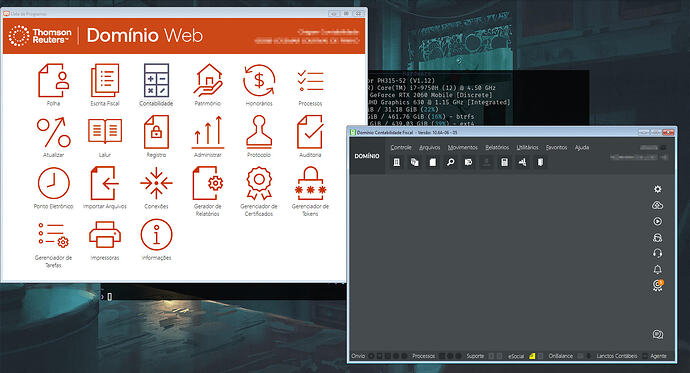This screenshot has height=373, width=690.
Task: Open the Lalur book icon
Action: [x=105, y=131]
